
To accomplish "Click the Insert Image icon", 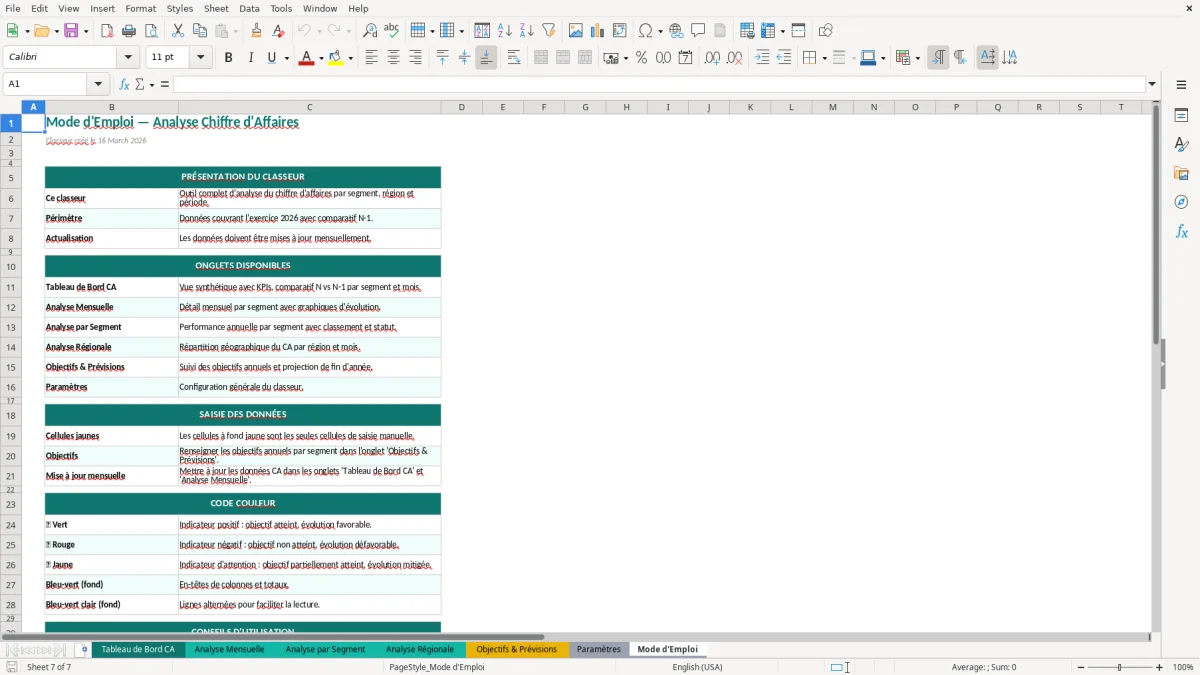I will 576,31.
